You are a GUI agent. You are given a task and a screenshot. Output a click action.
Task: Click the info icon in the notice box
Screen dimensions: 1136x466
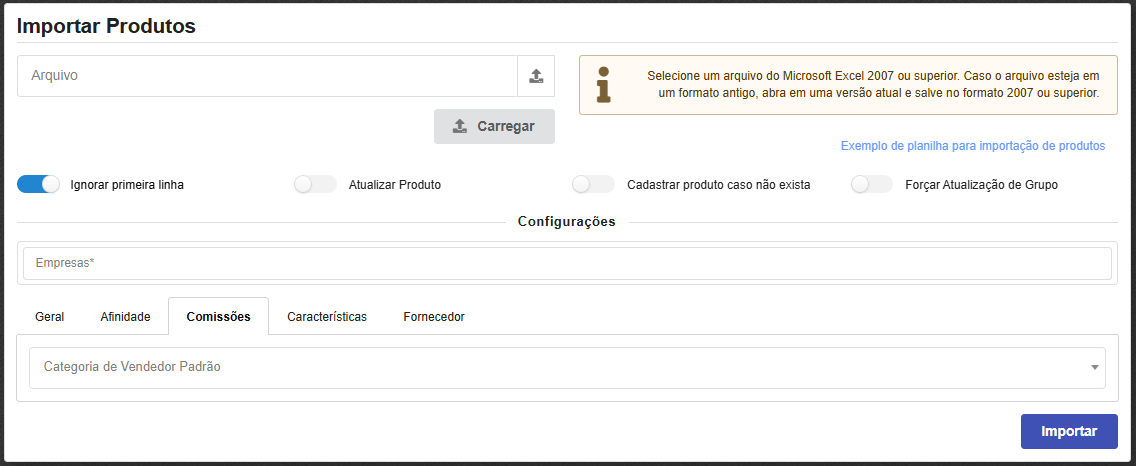point(603,85)
